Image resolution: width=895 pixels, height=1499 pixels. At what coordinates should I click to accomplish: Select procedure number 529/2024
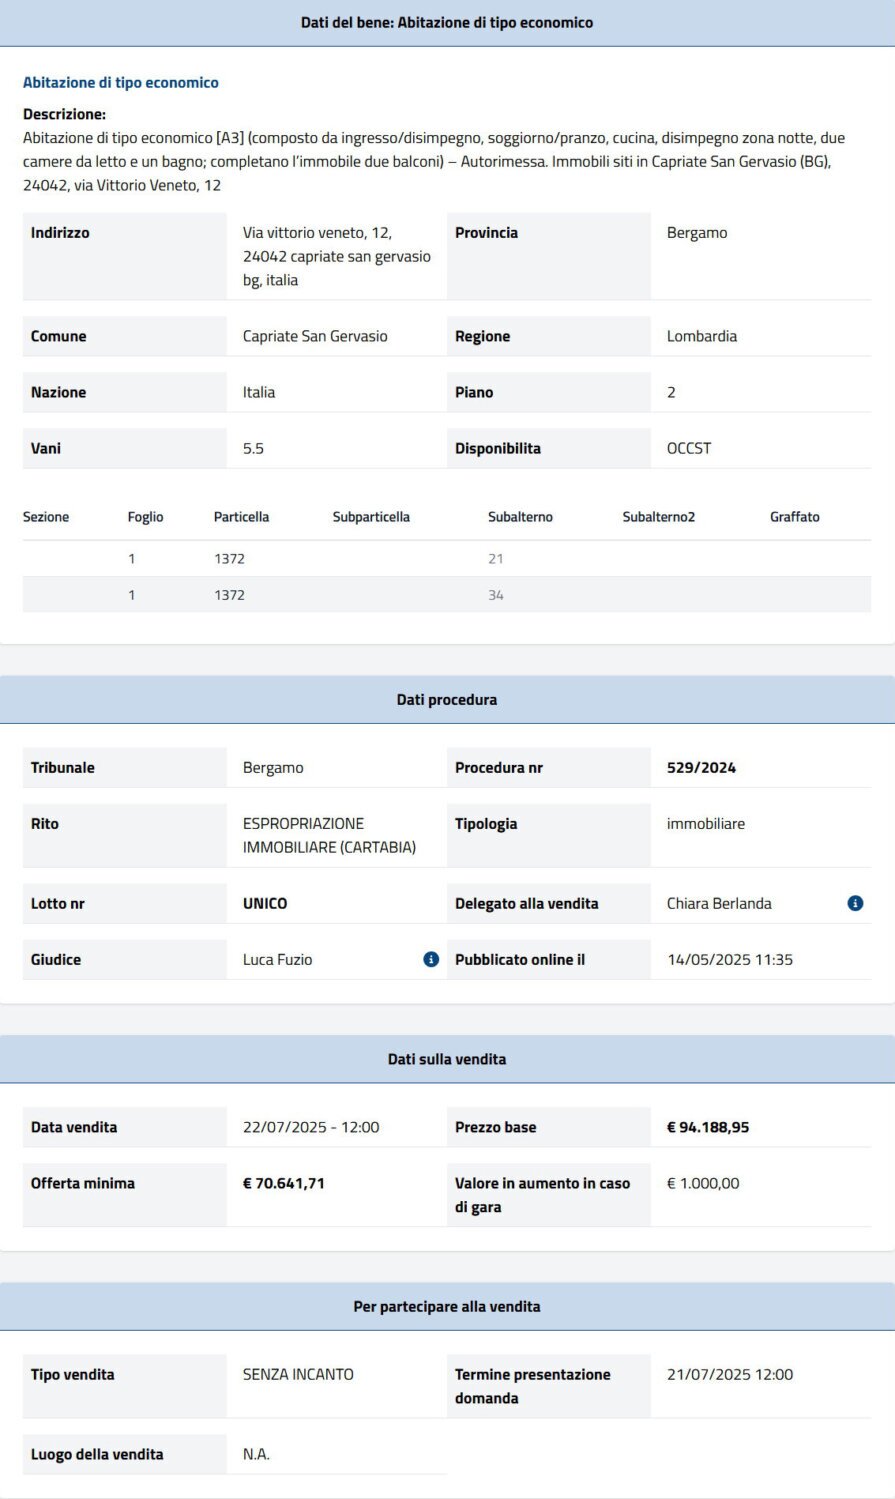(x=701, y=768)
